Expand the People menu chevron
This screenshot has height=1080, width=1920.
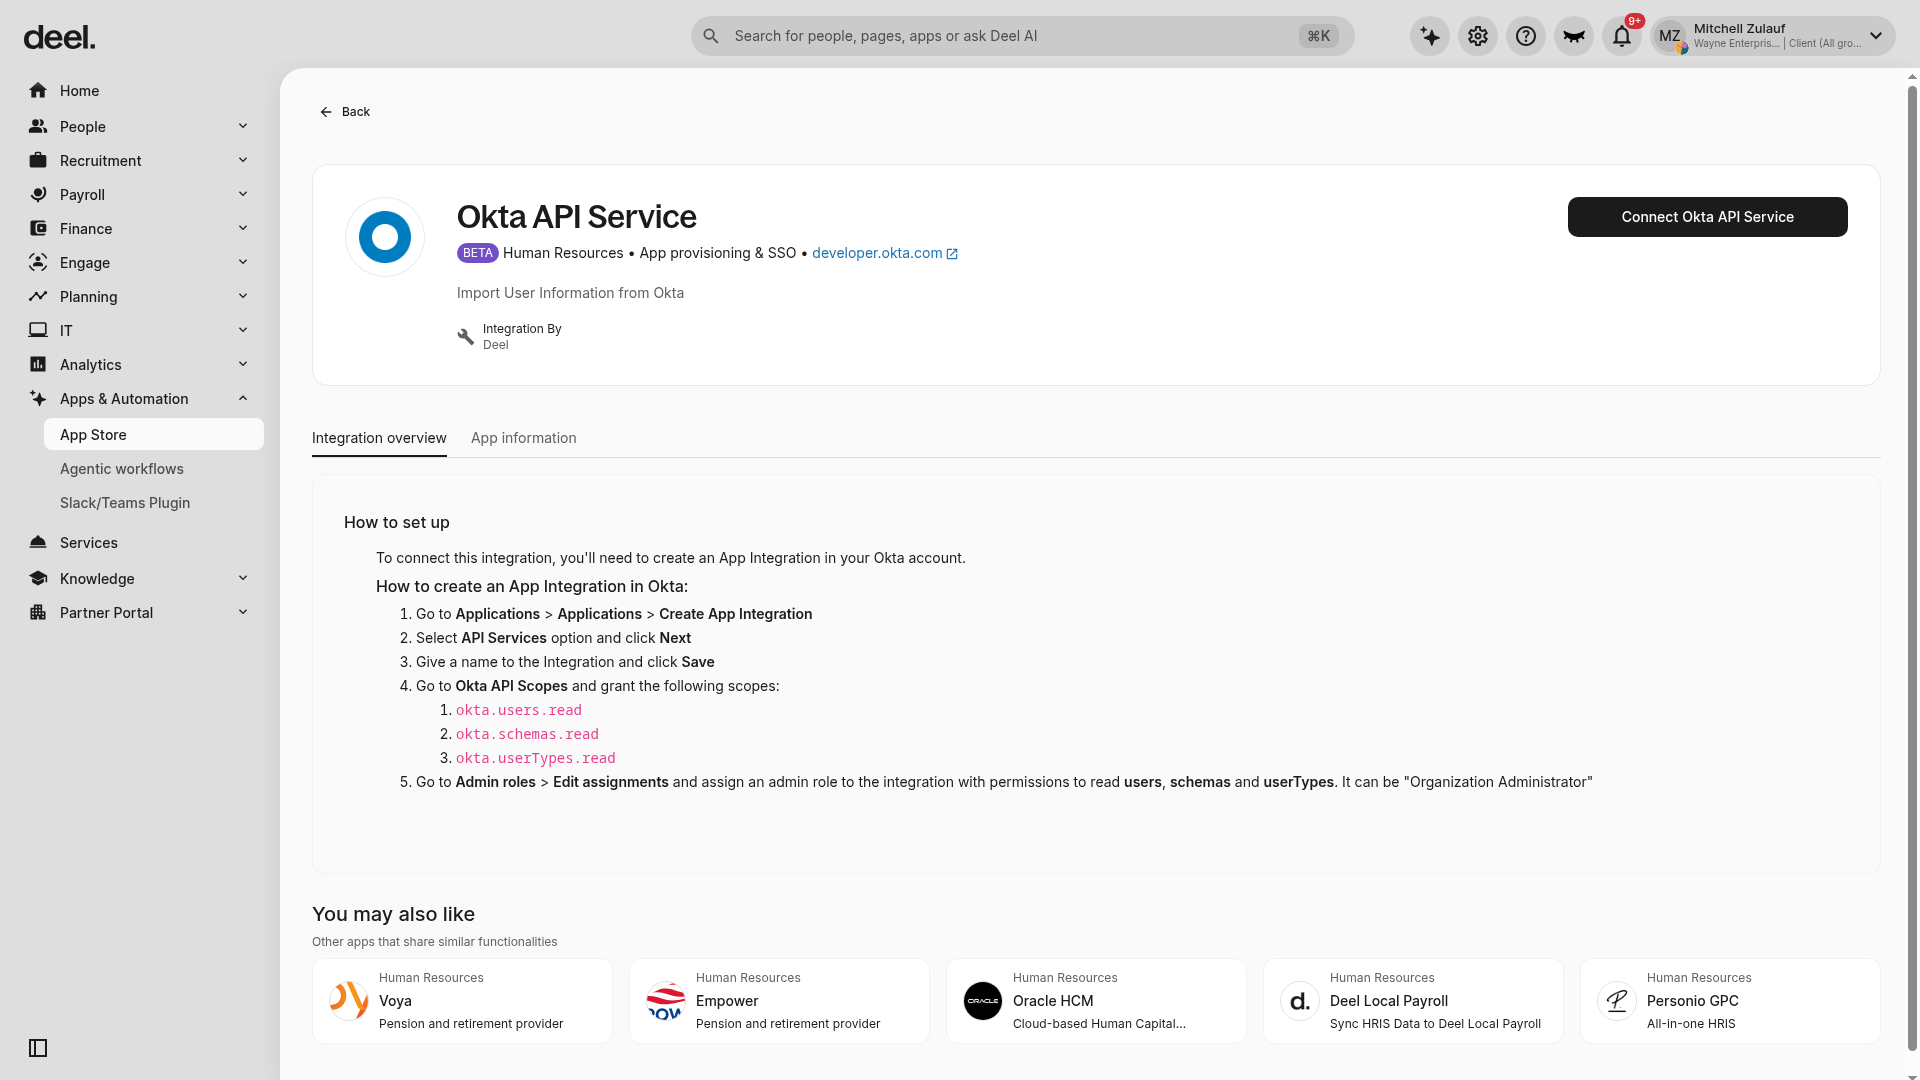(243, 127)
